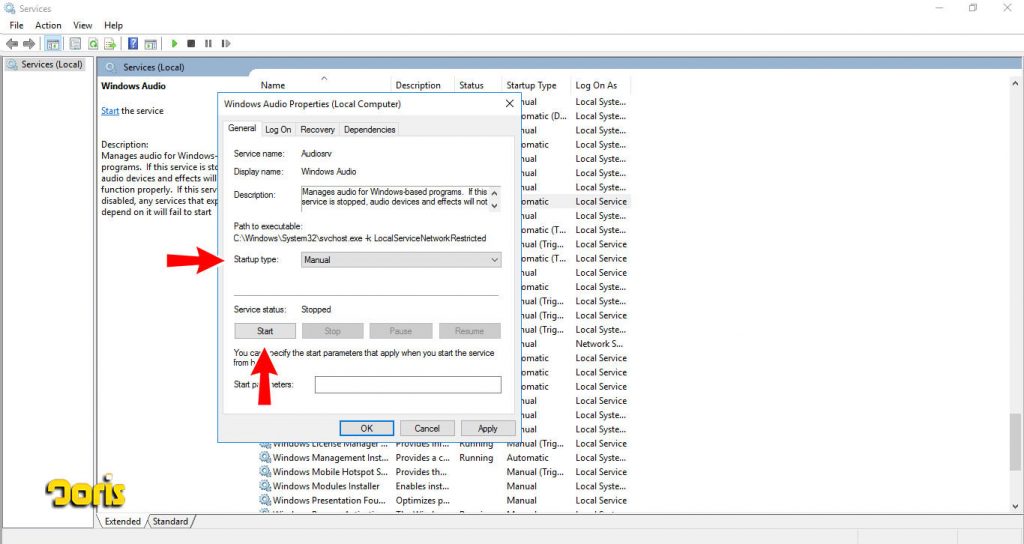Click the Start button in the dialog
The width and height of the screenshot is (1024, 544).
(265, 331)
